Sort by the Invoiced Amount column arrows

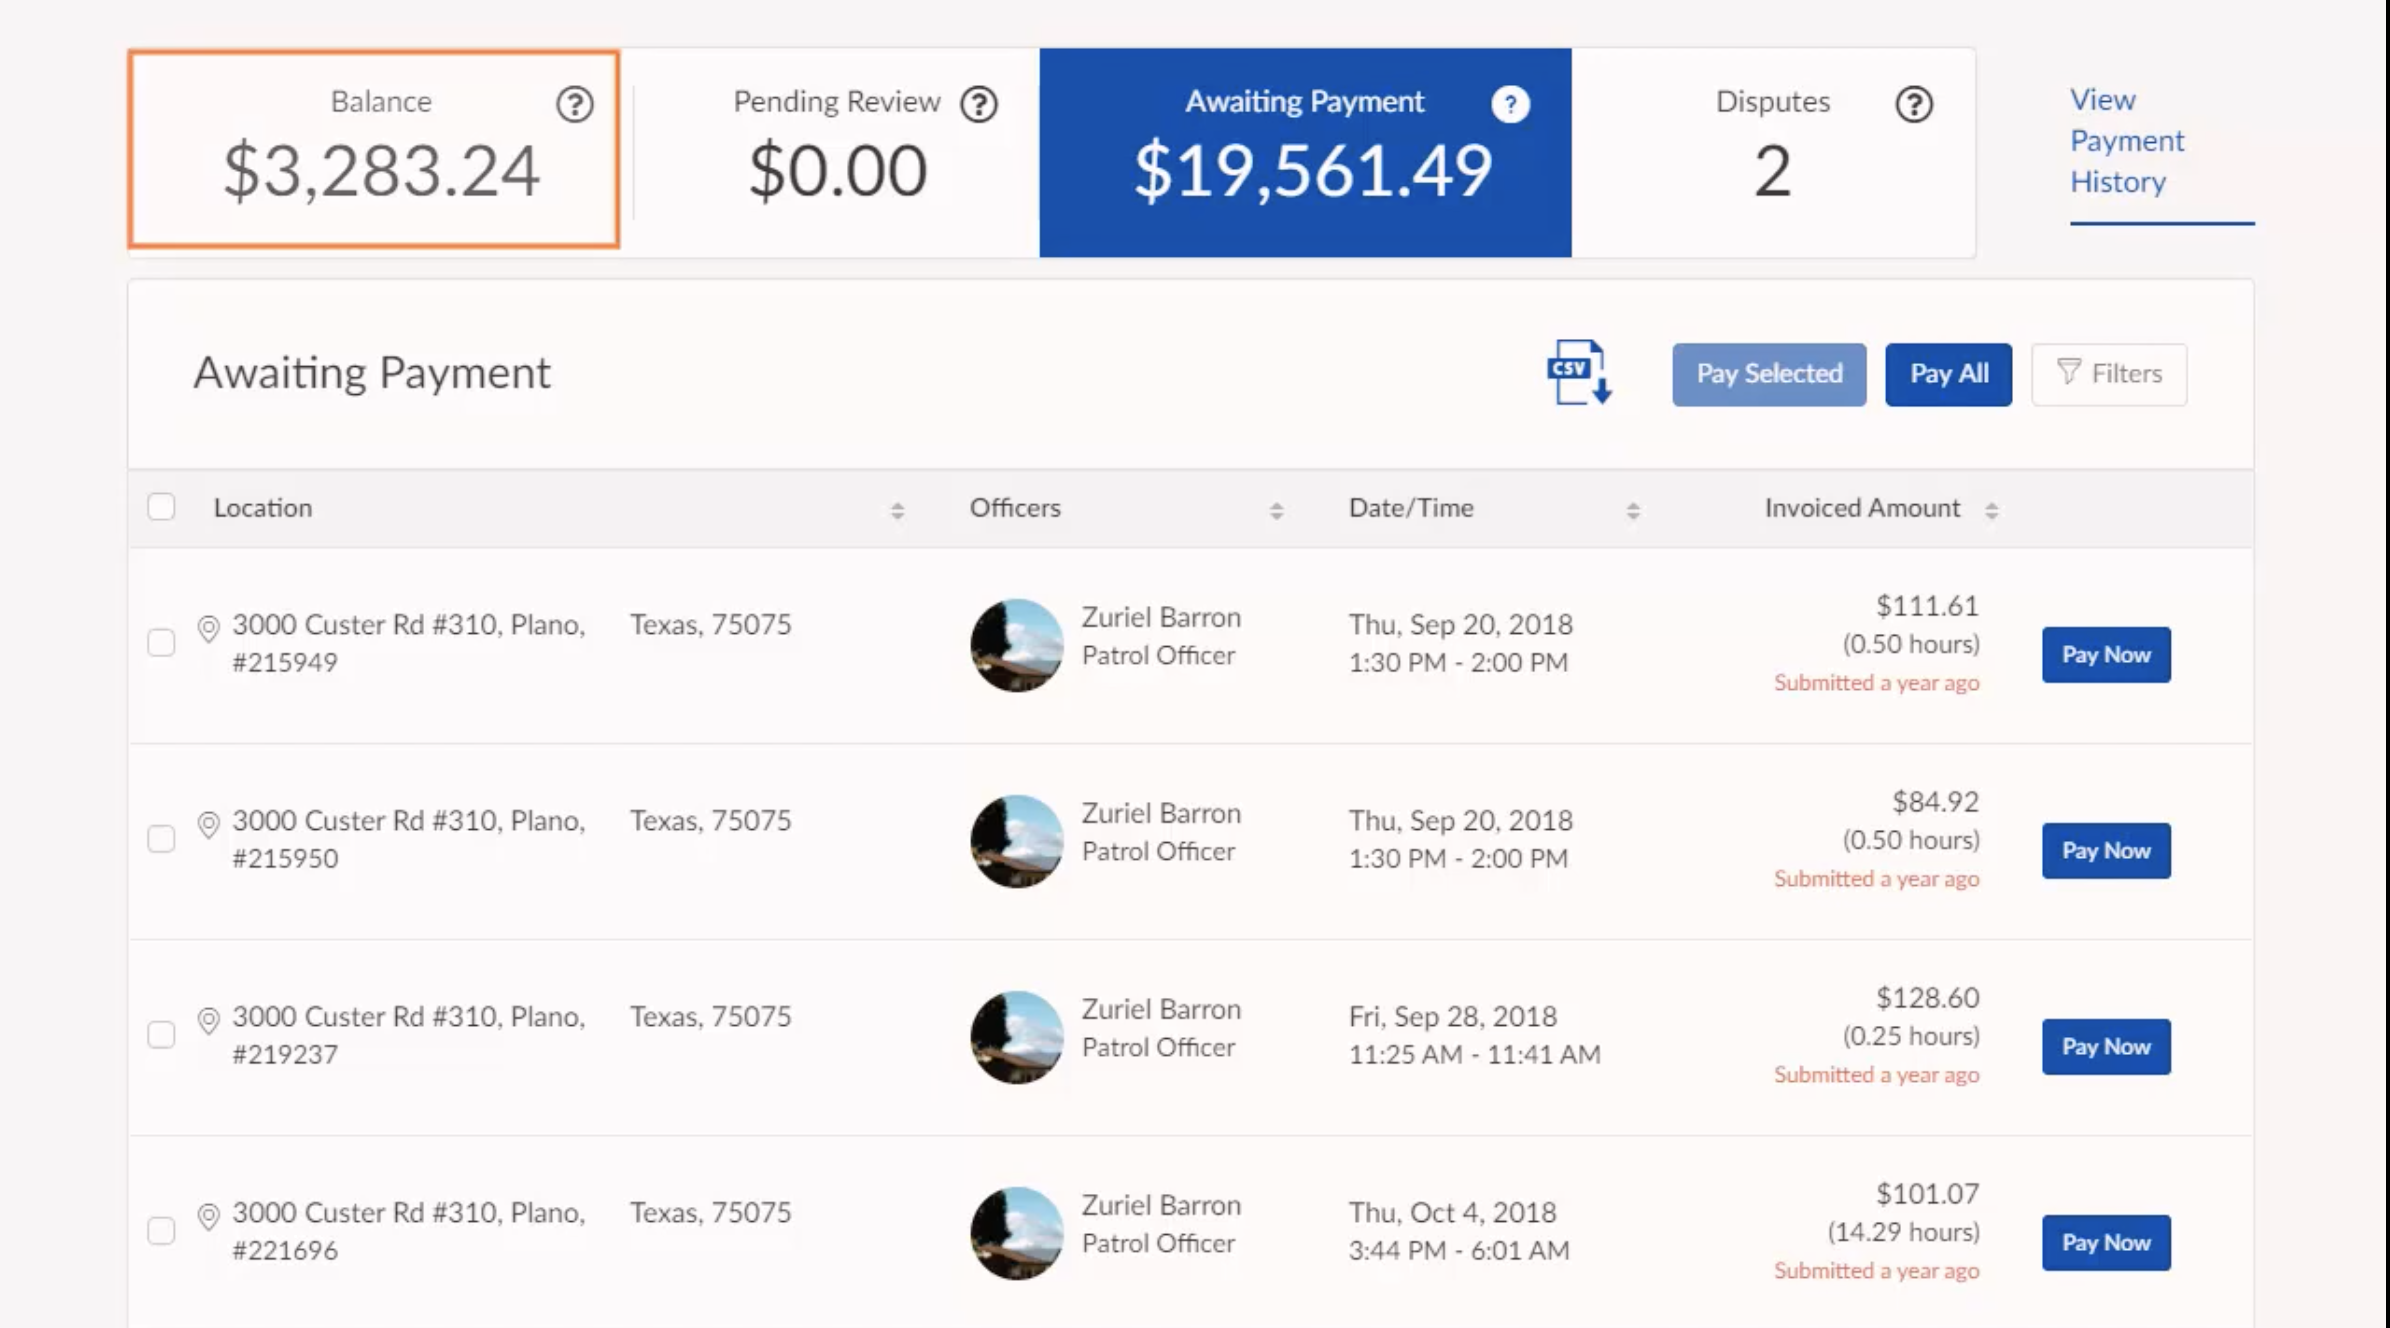(1991, 511)
